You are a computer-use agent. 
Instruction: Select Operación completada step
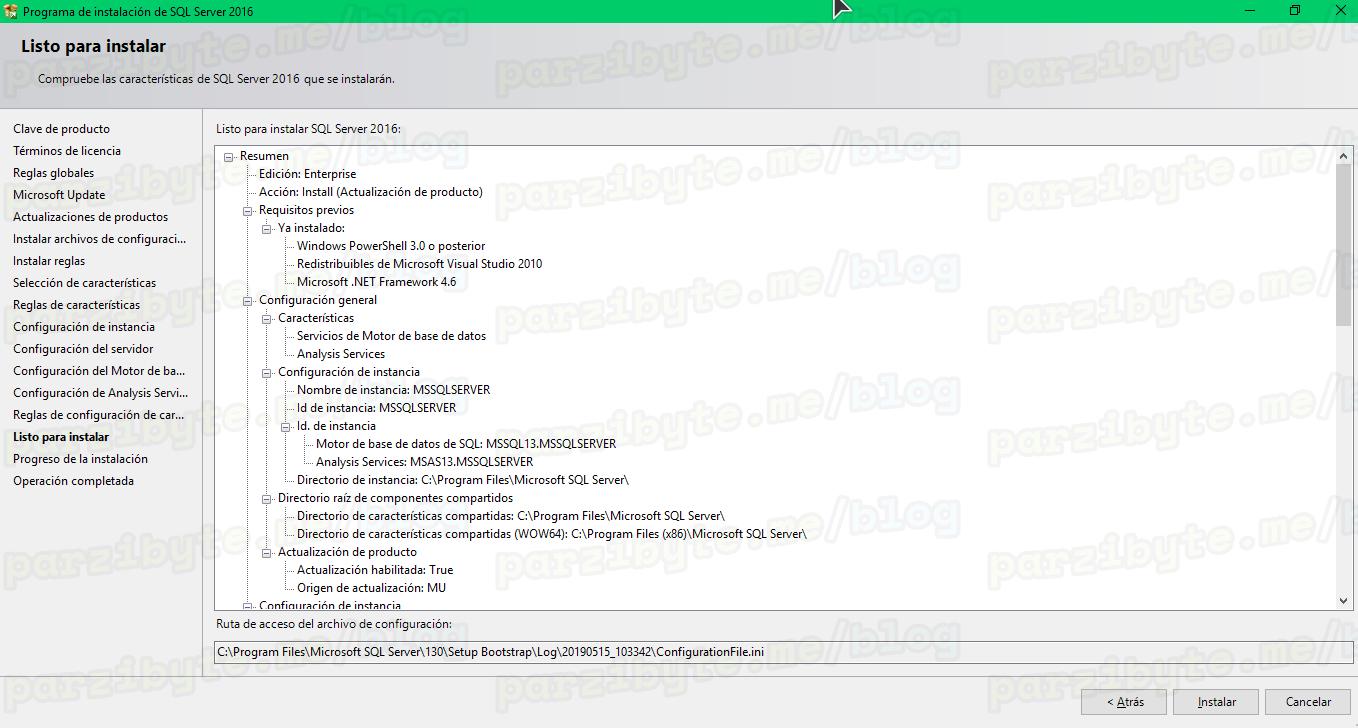(73, 481)
